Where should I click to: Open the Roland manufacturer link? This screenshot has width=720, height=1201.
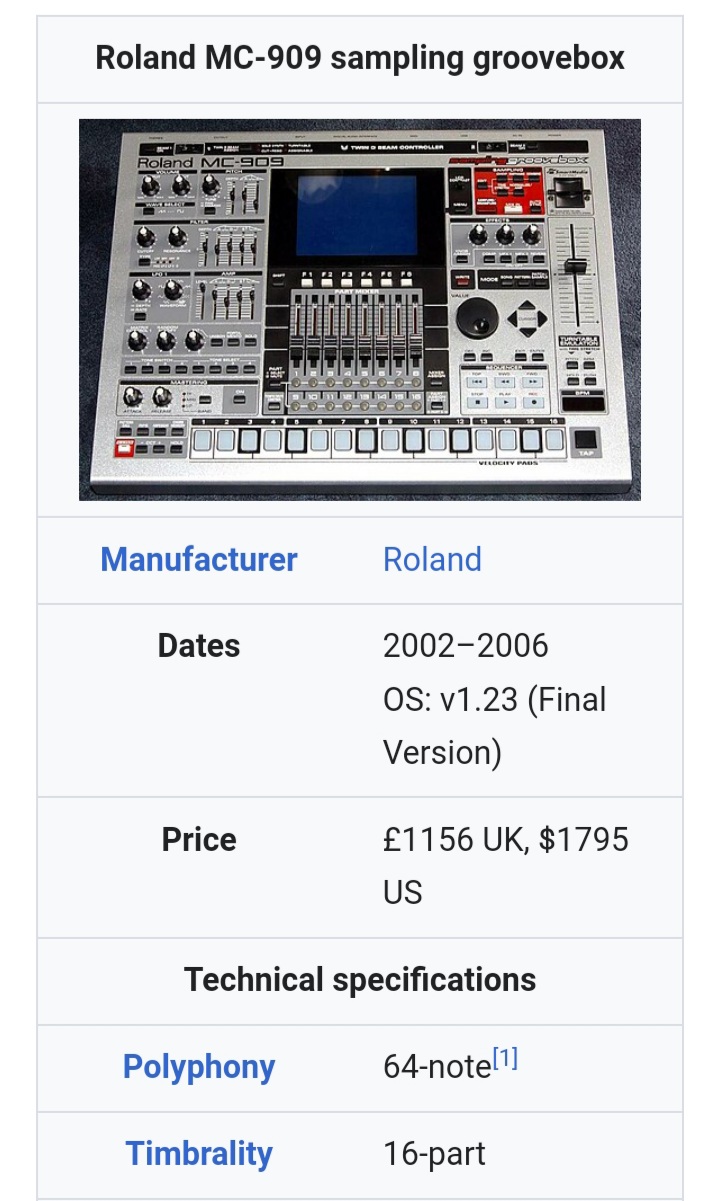pos(432,559)
